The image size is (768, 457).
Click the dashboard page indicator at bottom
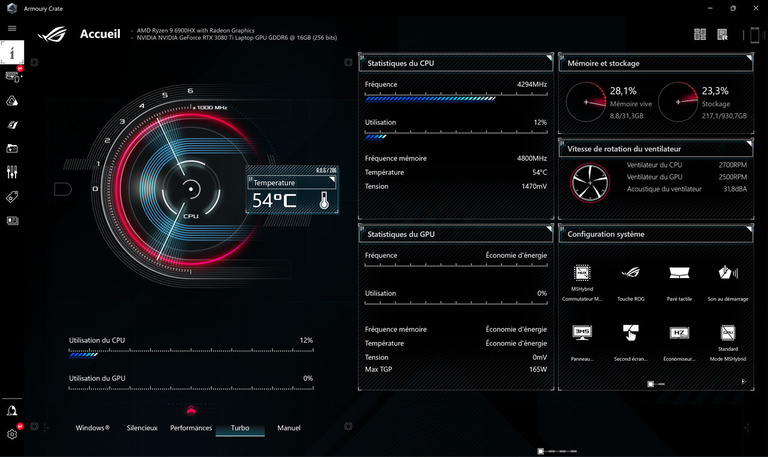558,451
